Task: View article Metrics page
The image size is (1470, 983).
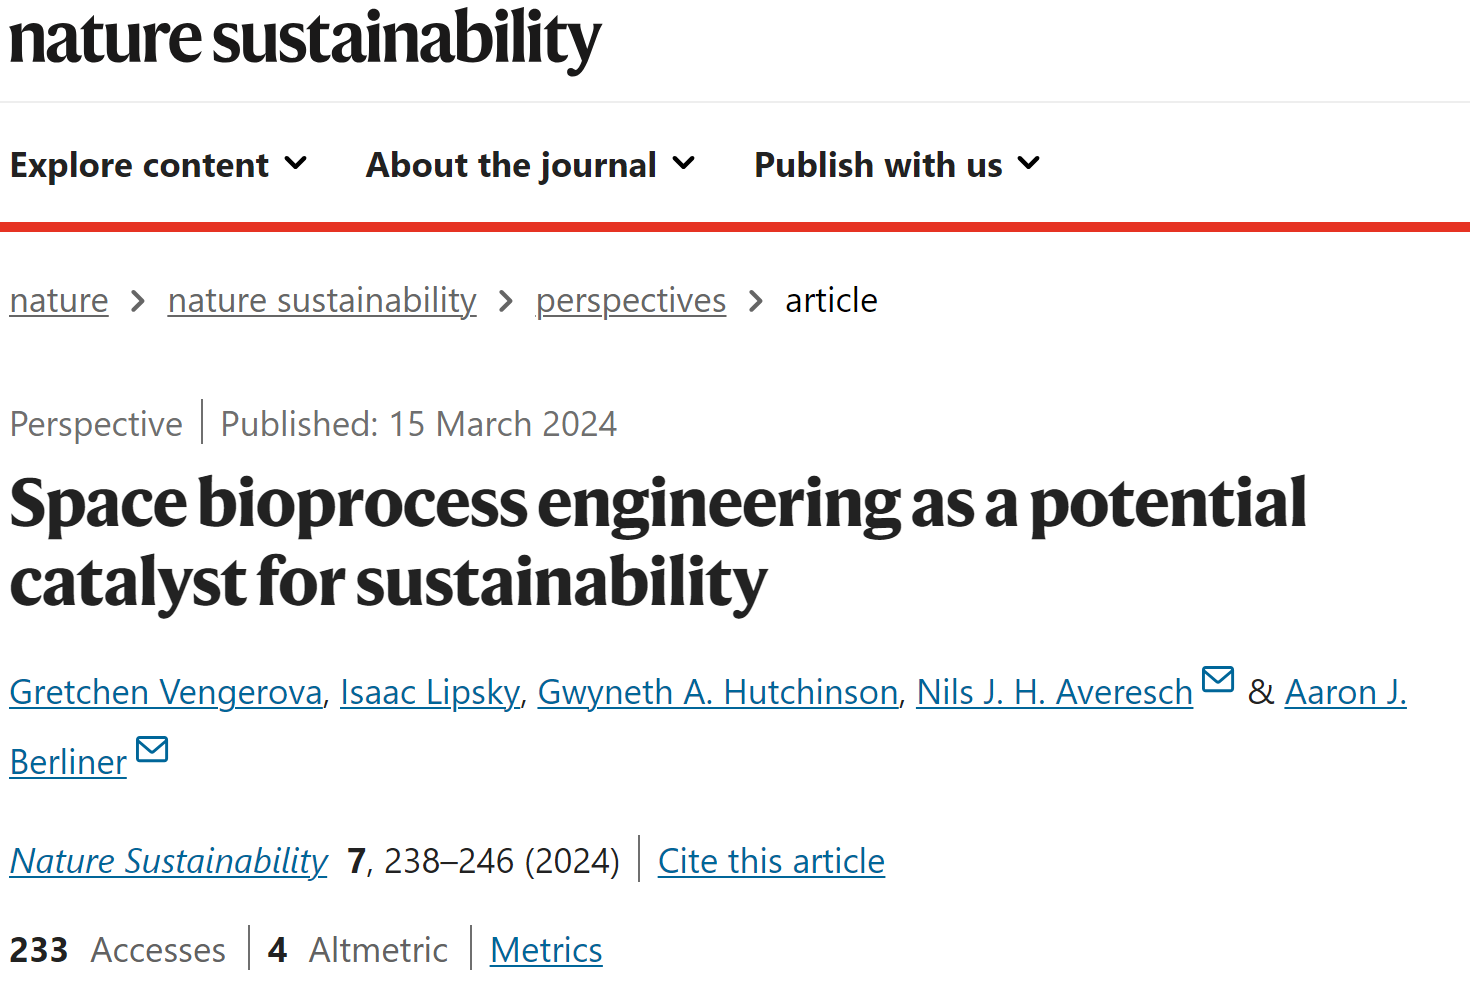Action: tap(546, 950)
